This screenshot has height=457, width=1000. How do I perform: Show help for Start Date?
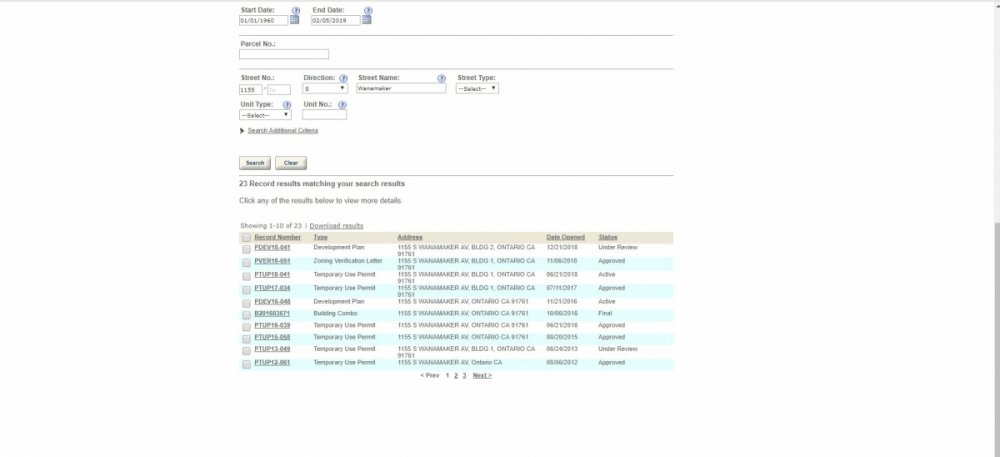click(x=295, y=10)
